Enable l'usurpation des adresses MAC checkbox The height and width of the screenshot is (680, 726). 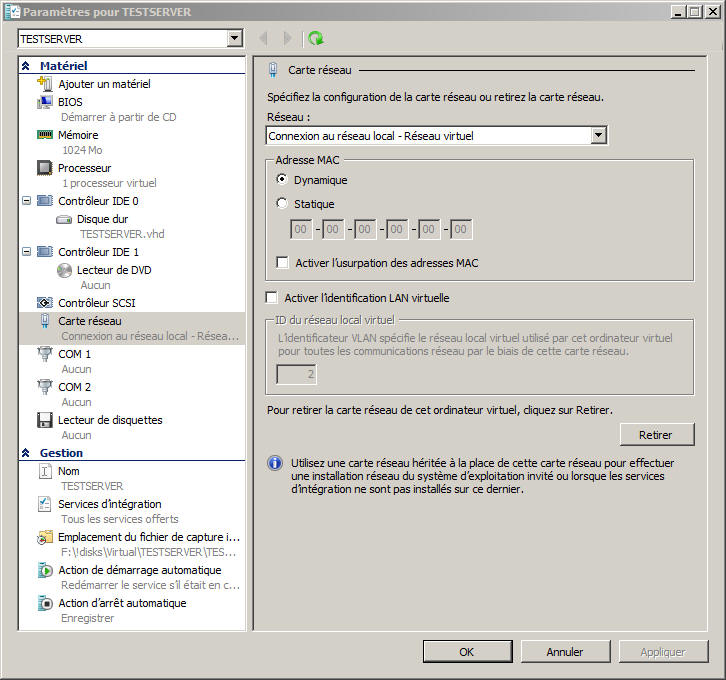pyautogui.click(x=283, y=263)
